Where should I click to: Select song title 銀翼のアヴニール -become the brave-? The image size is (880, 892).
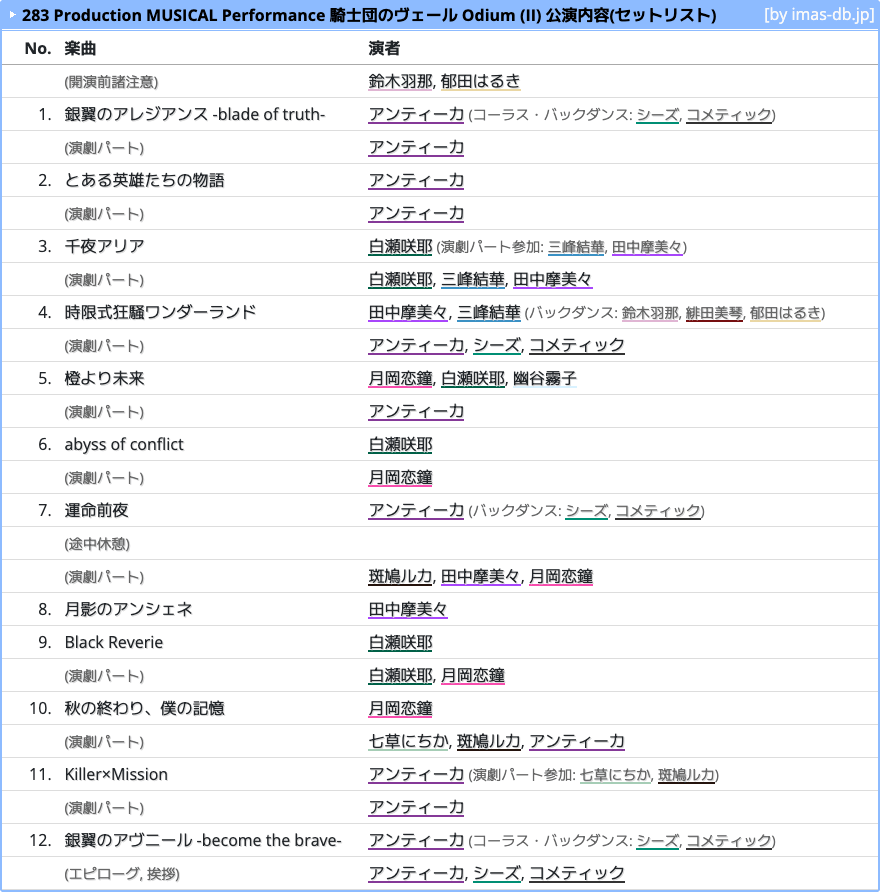pyautogui.click(x=203, y=840)
